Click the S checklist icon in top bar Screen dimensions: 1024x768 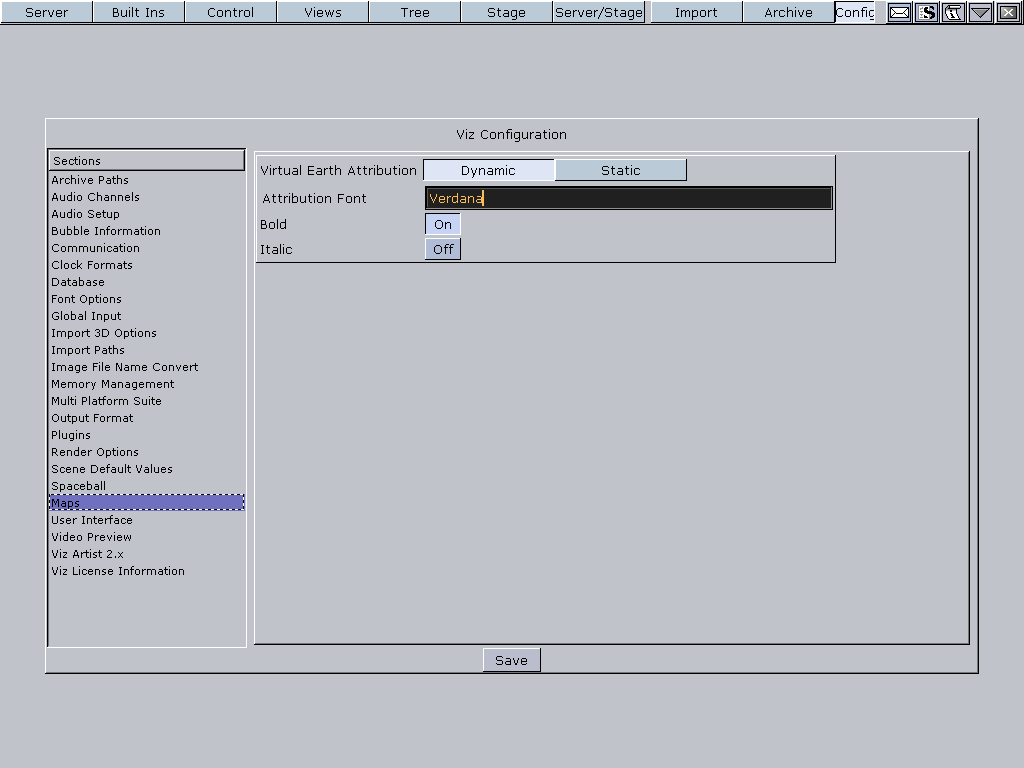click(927, 13)
